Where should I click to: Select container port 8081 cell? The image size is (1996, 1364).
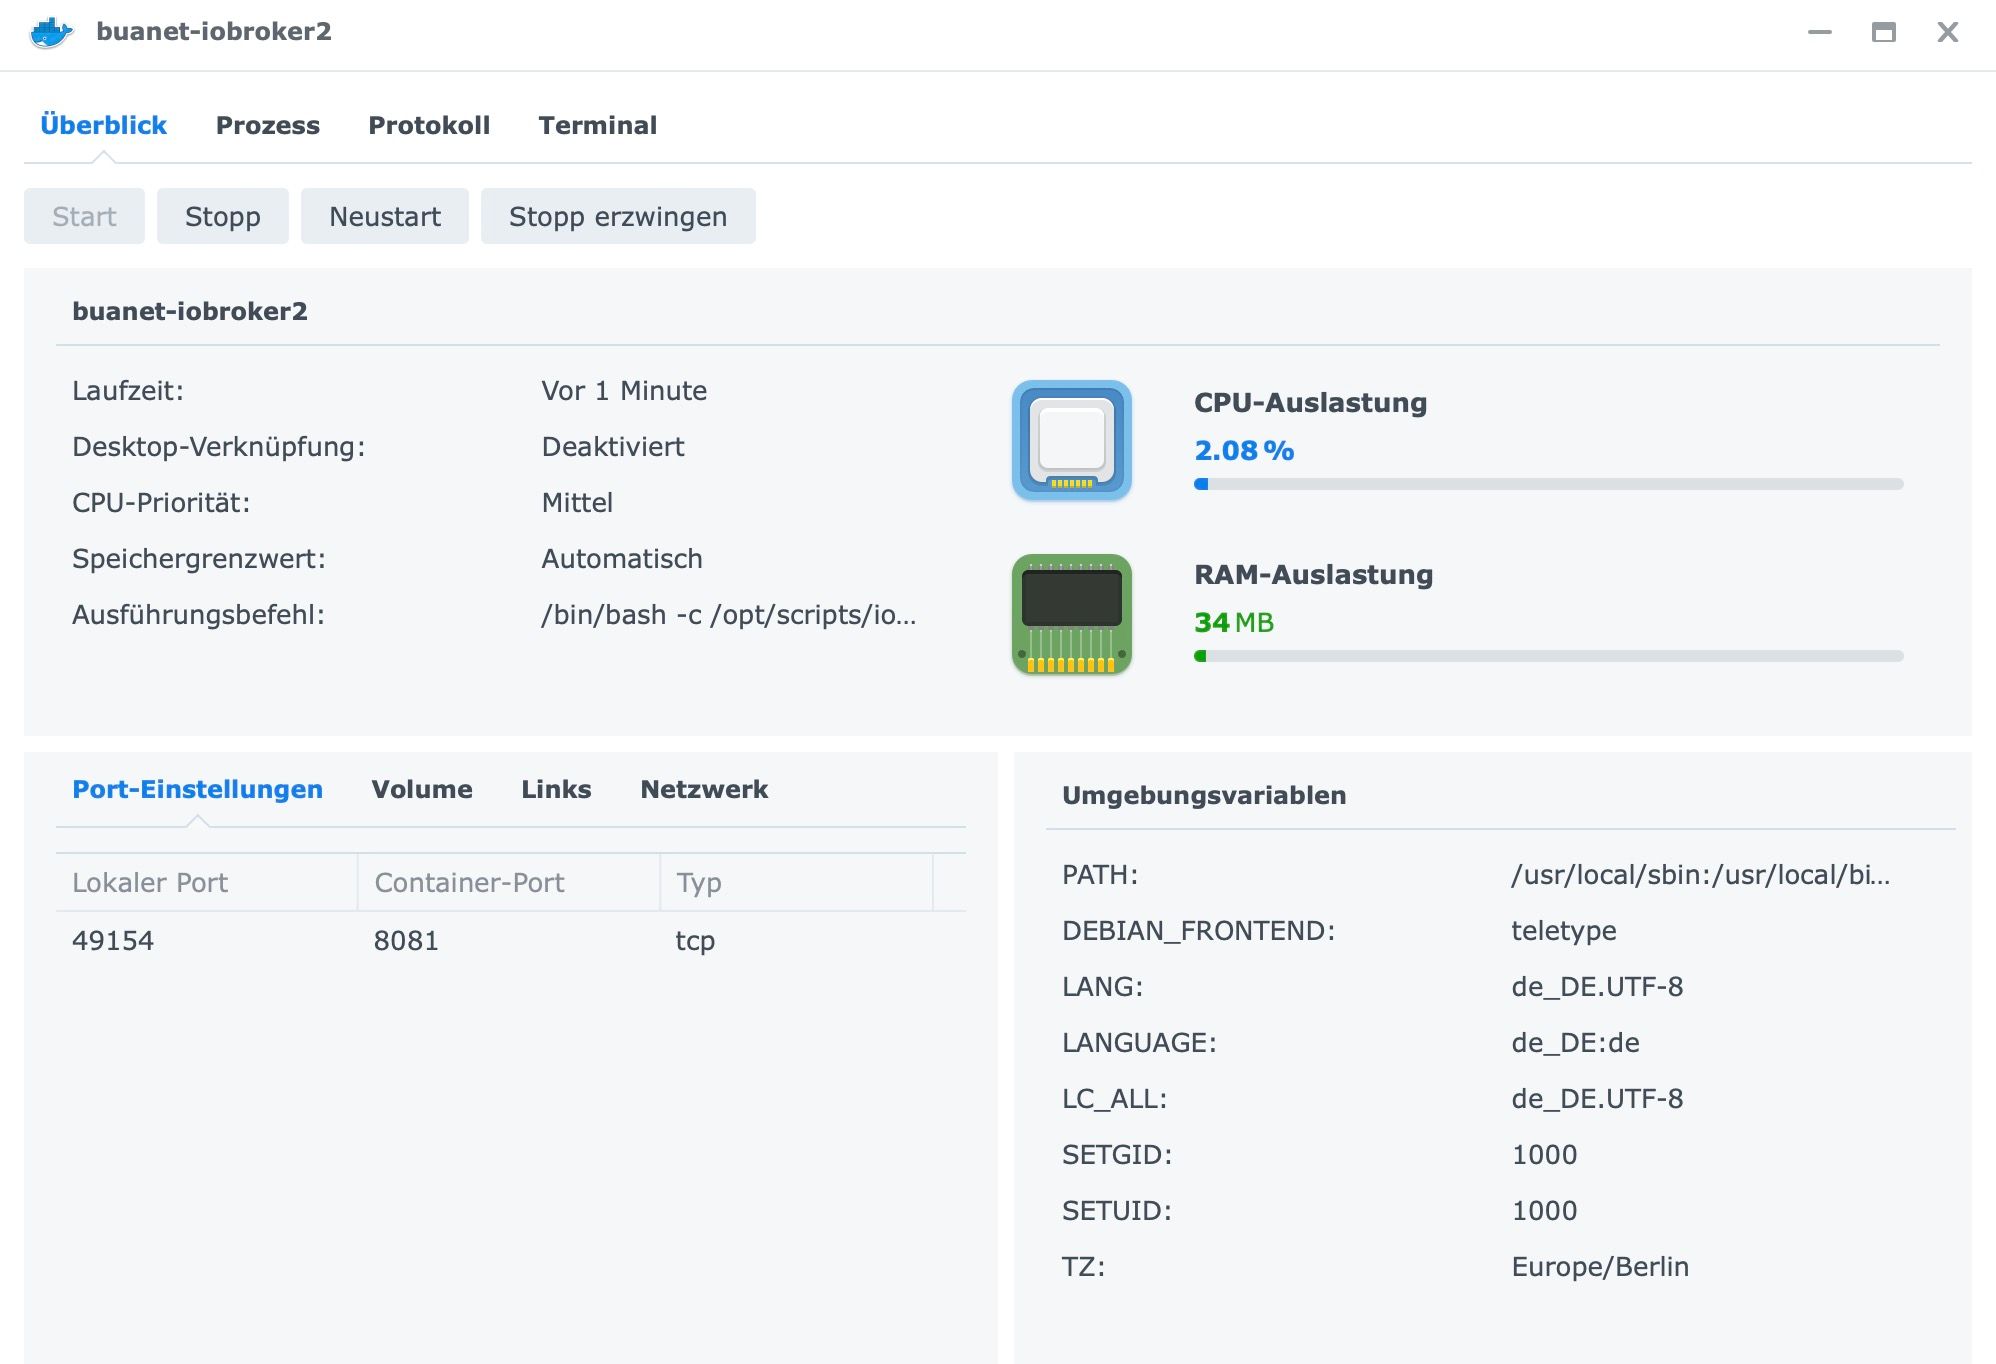[x=406, y=940]
